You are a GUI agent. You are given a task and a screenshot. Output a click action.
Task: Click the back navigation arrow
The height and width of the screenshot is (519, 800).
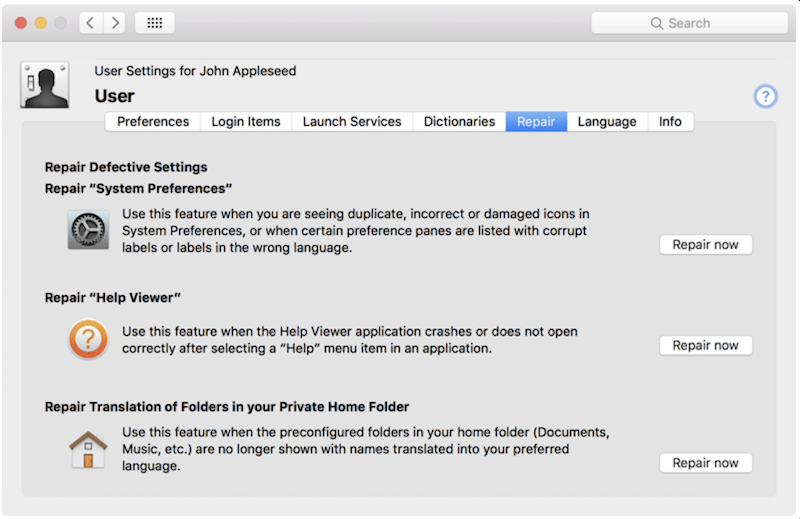pyautogui.click(x=91, y=23)
